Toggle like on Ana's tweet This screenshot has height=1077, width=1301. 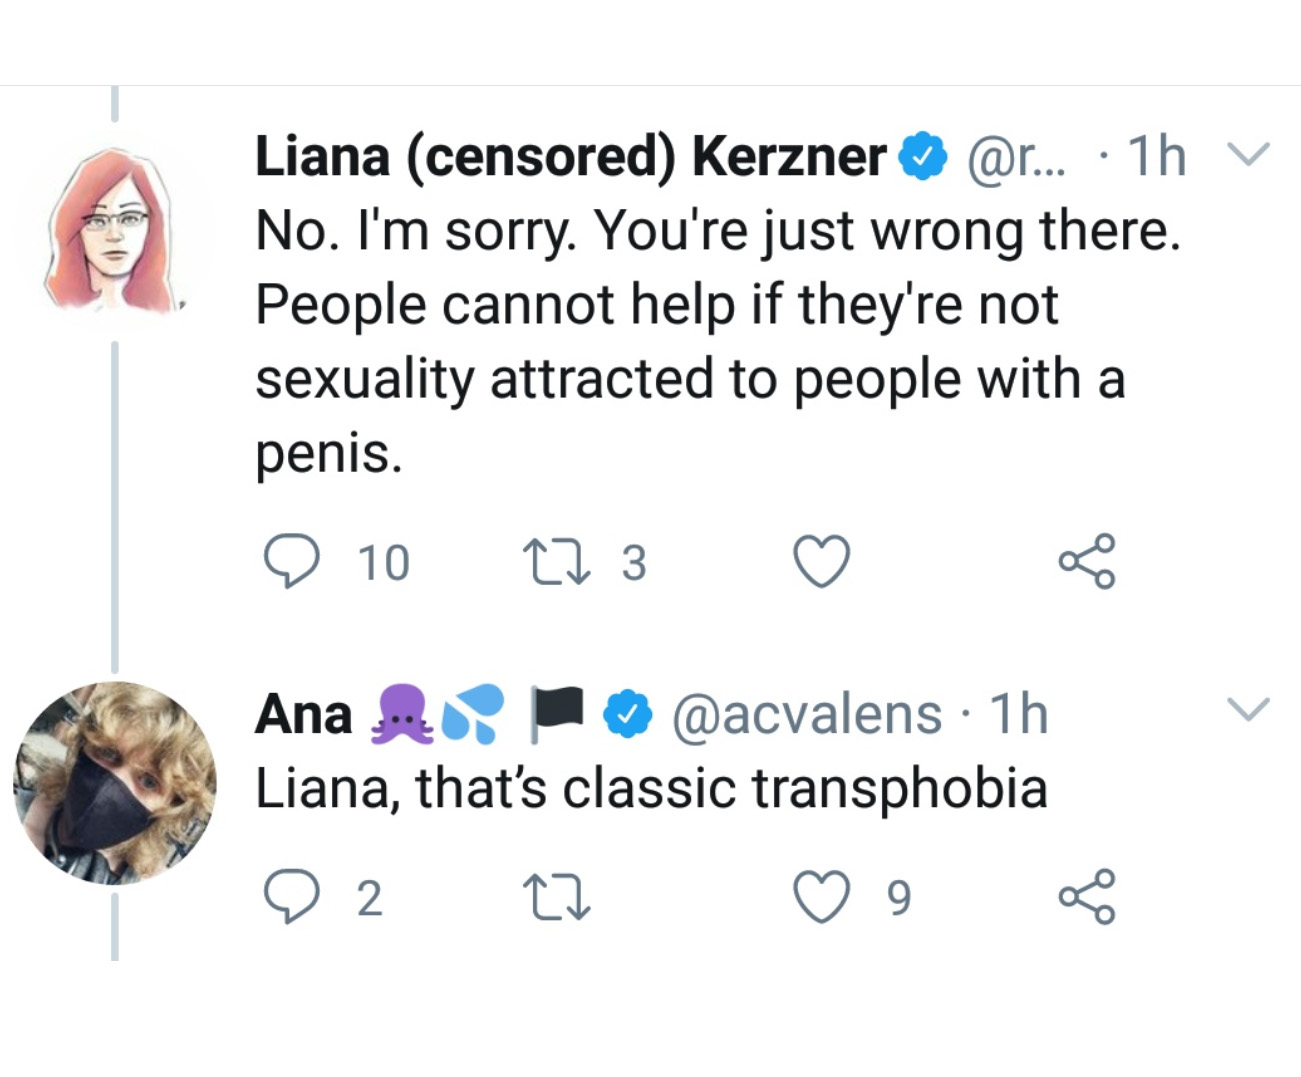(822, 896)
